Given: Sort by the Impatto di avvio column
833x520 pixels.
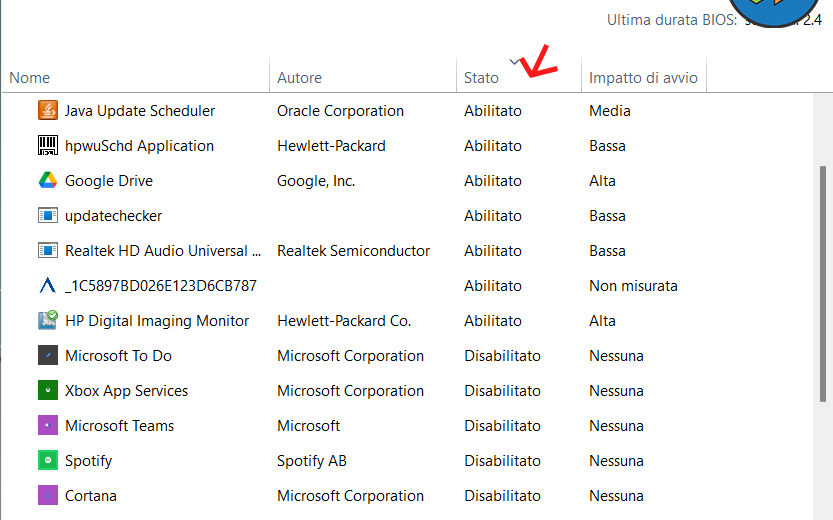Looking at the screenshot, I should 643,78.
